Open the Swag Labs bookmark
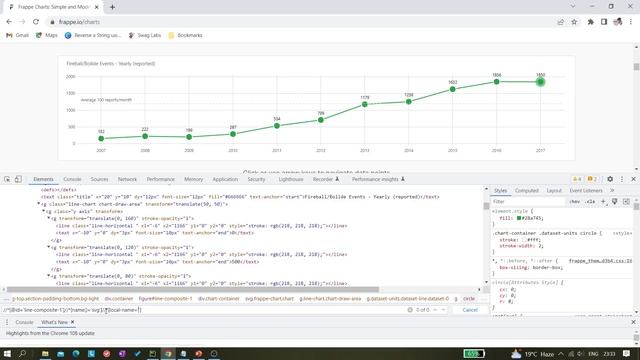Viewport: 640px width, 360px height. (144, 35)
